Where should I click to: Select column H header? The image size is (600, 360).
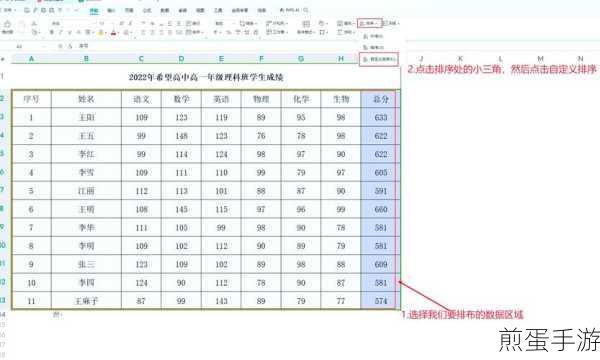click(x=341, y=59)
